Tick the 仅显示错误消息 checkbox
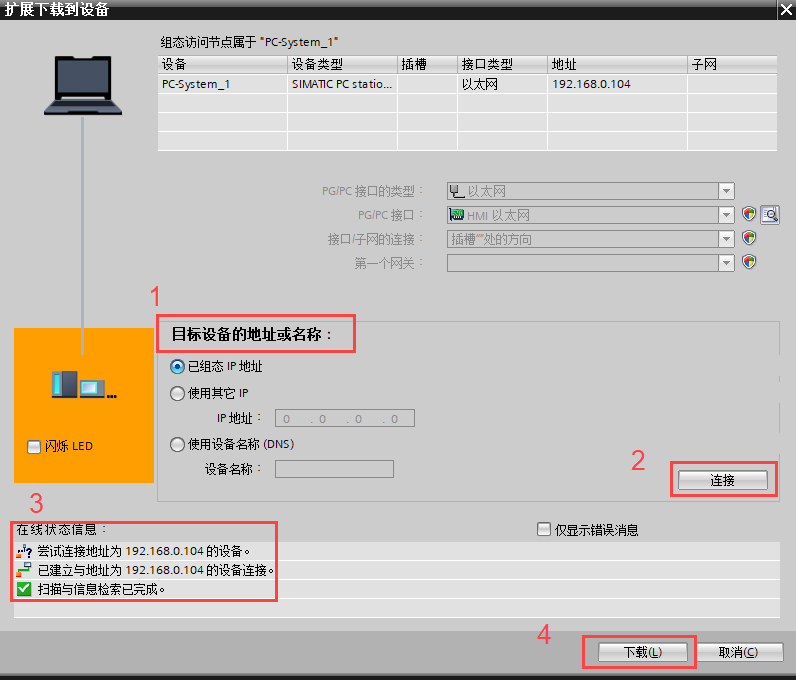 coord(544,529)
